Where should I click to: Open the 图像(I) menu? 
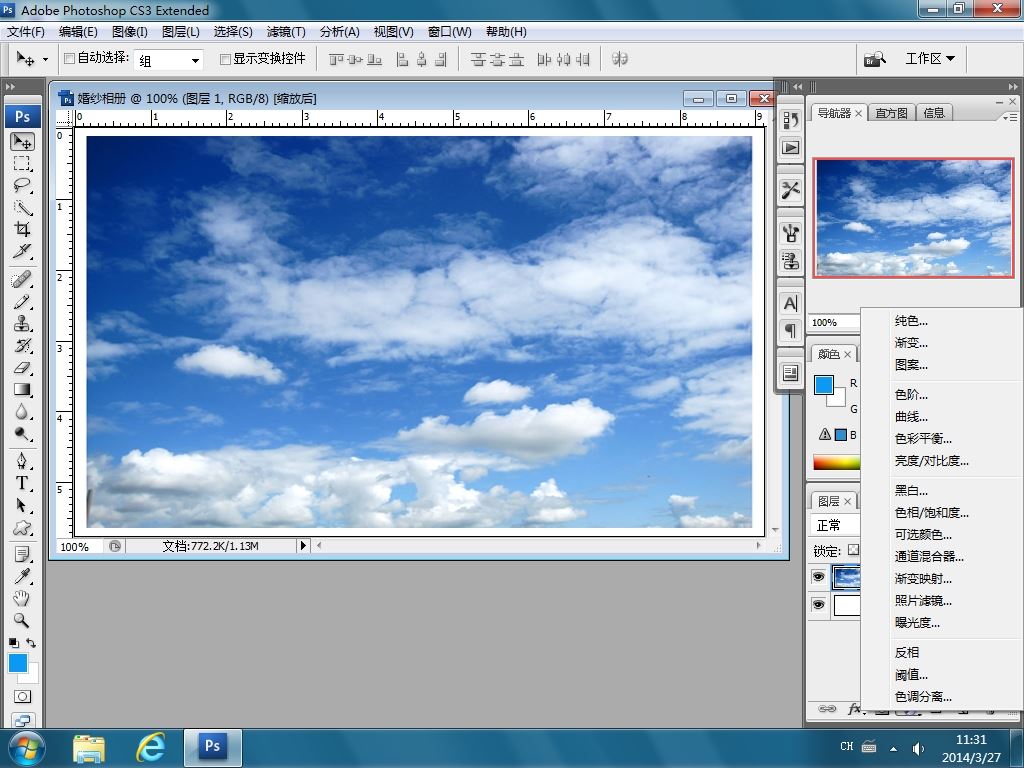click(130, 32)
